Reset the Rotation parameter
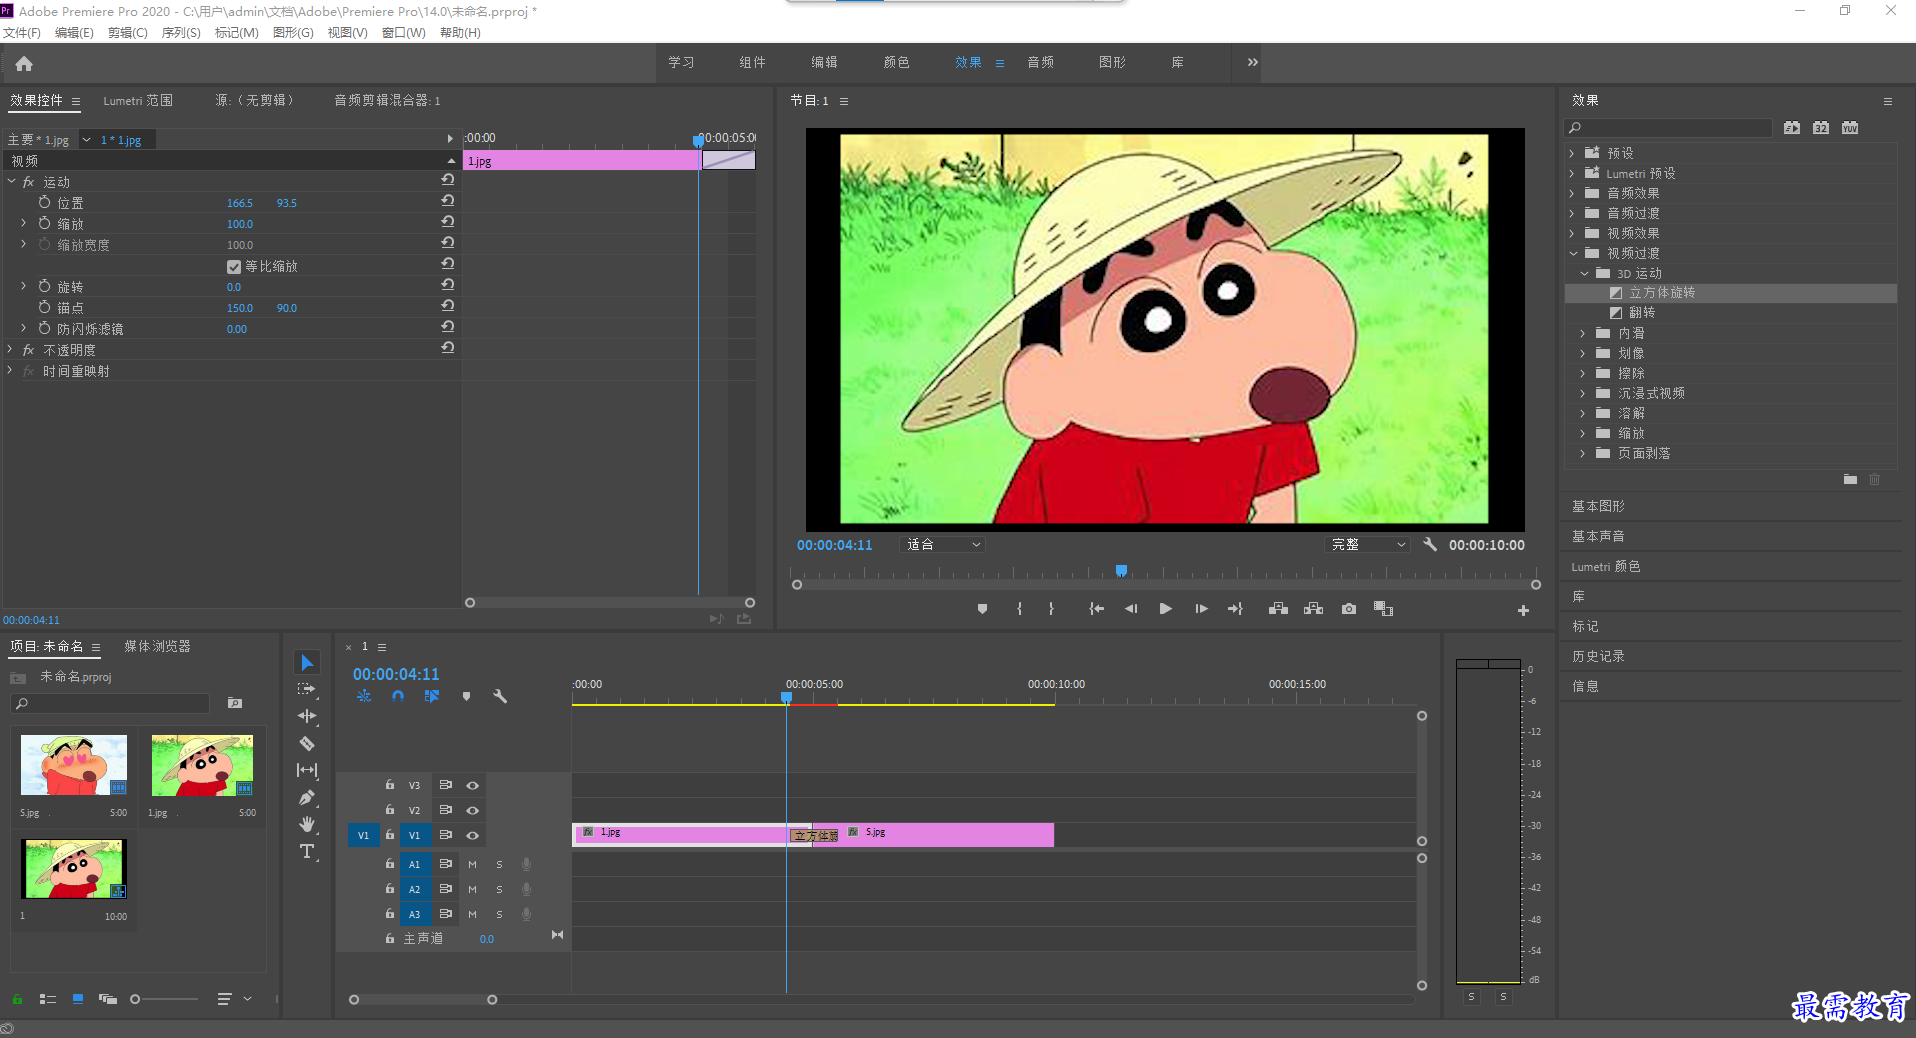The width and height of the screenshot is (1916, 1038). point(448,285)
